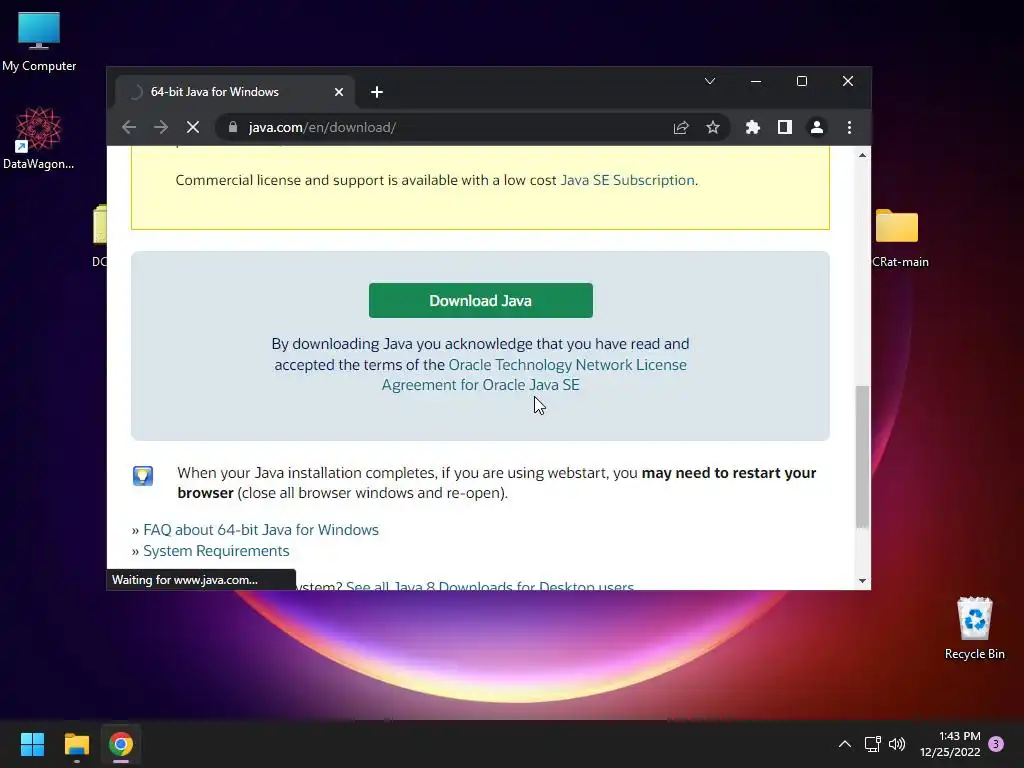Open Java SE Subscription link
Image resolution: width=1024 pixels, height=768 pixels.
(x=628, y=180)
